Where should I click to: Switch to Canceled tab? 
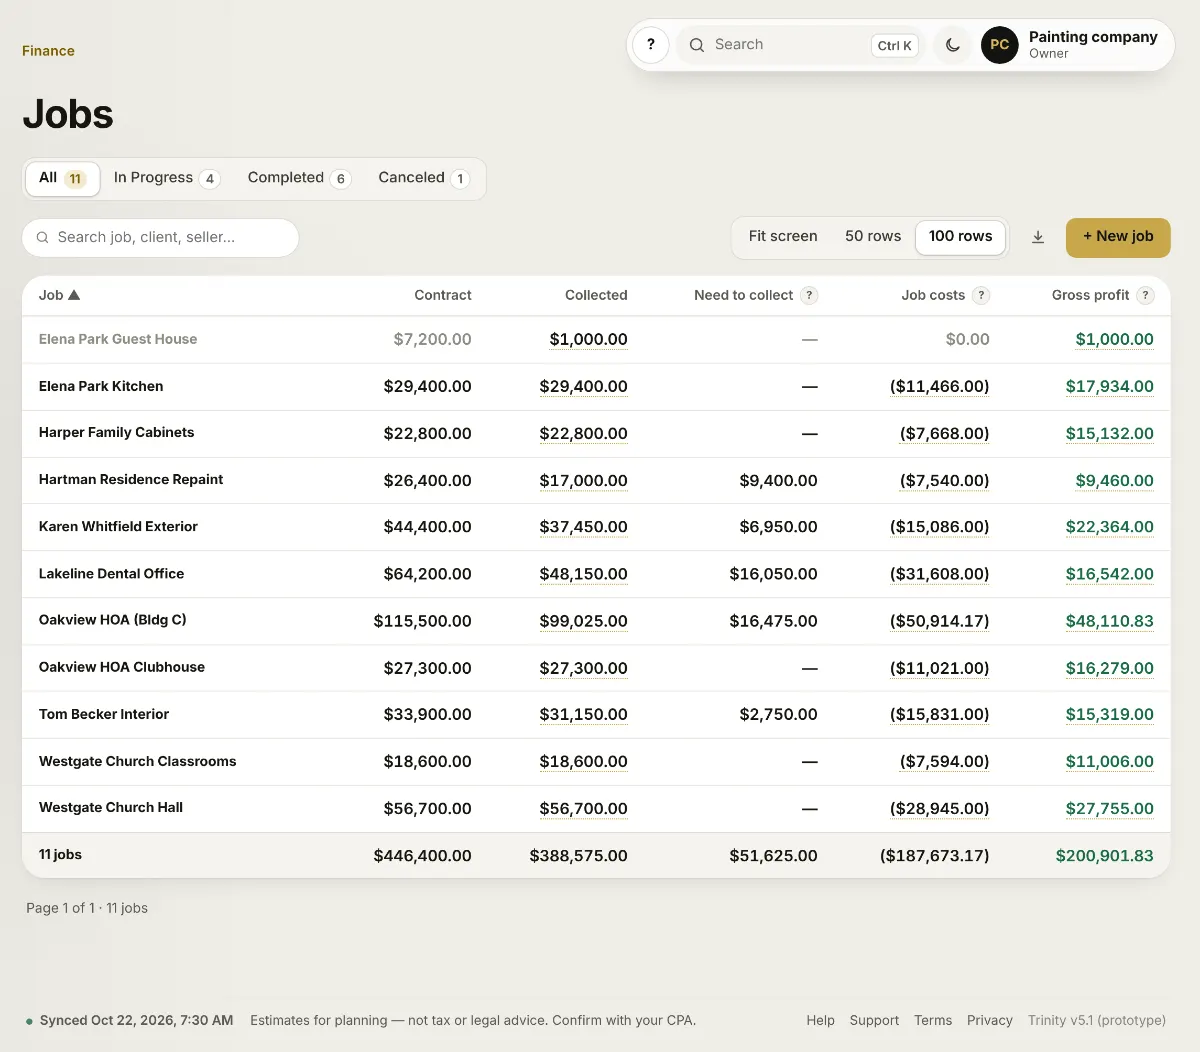pyautogui.click(x=423, y=178)
